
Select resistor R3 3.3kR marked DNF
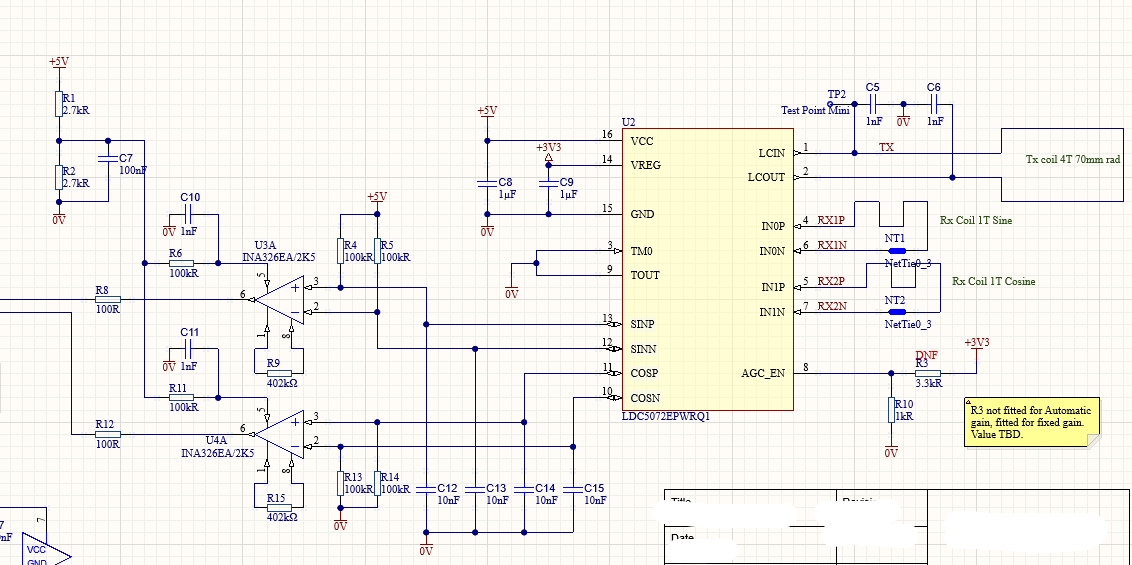[x=928, y=373]
